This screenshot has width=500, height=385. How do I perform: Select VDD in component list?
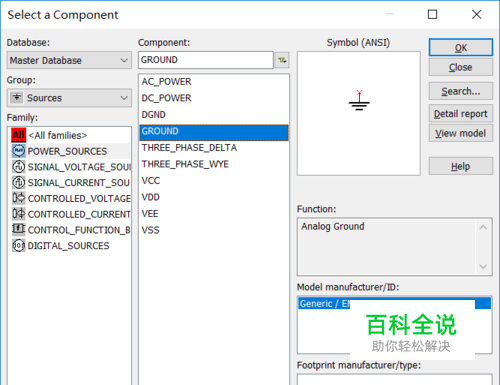(x=214, y=197)
